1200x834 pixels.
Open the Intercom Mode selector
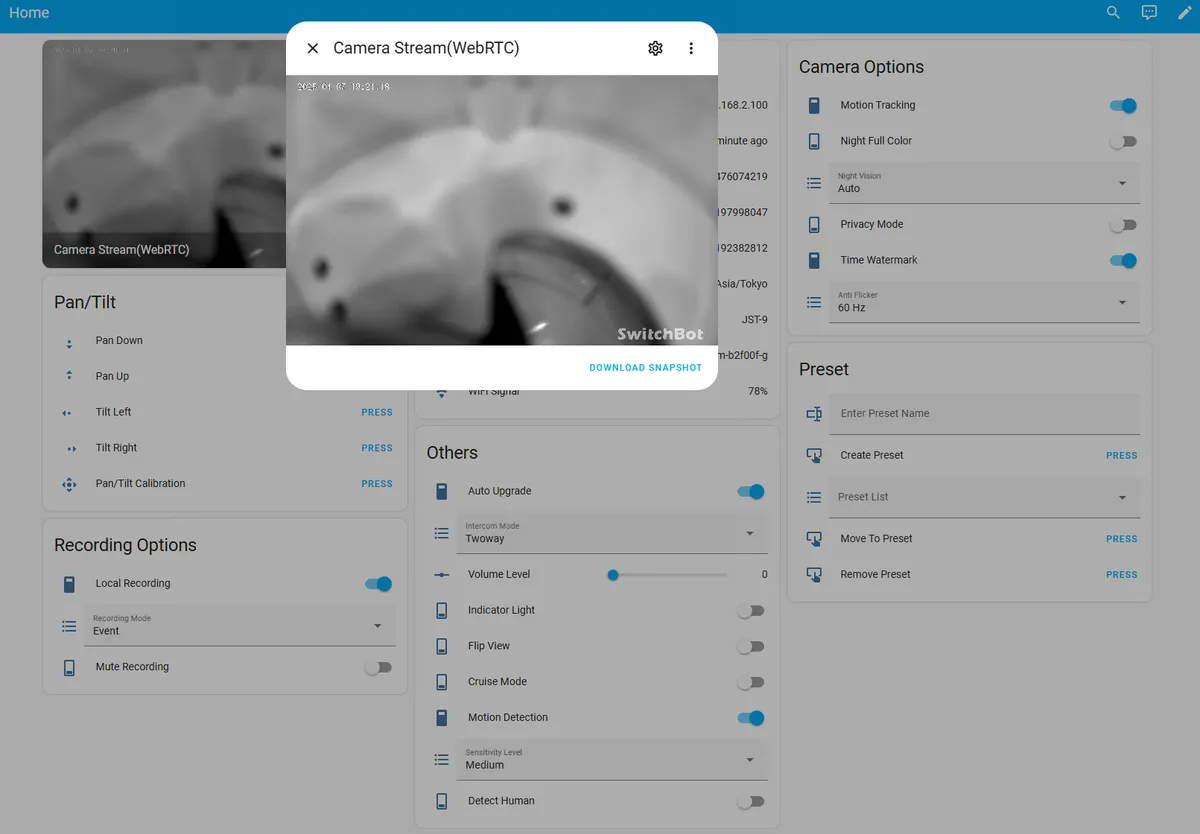click(x=612, y=533)
